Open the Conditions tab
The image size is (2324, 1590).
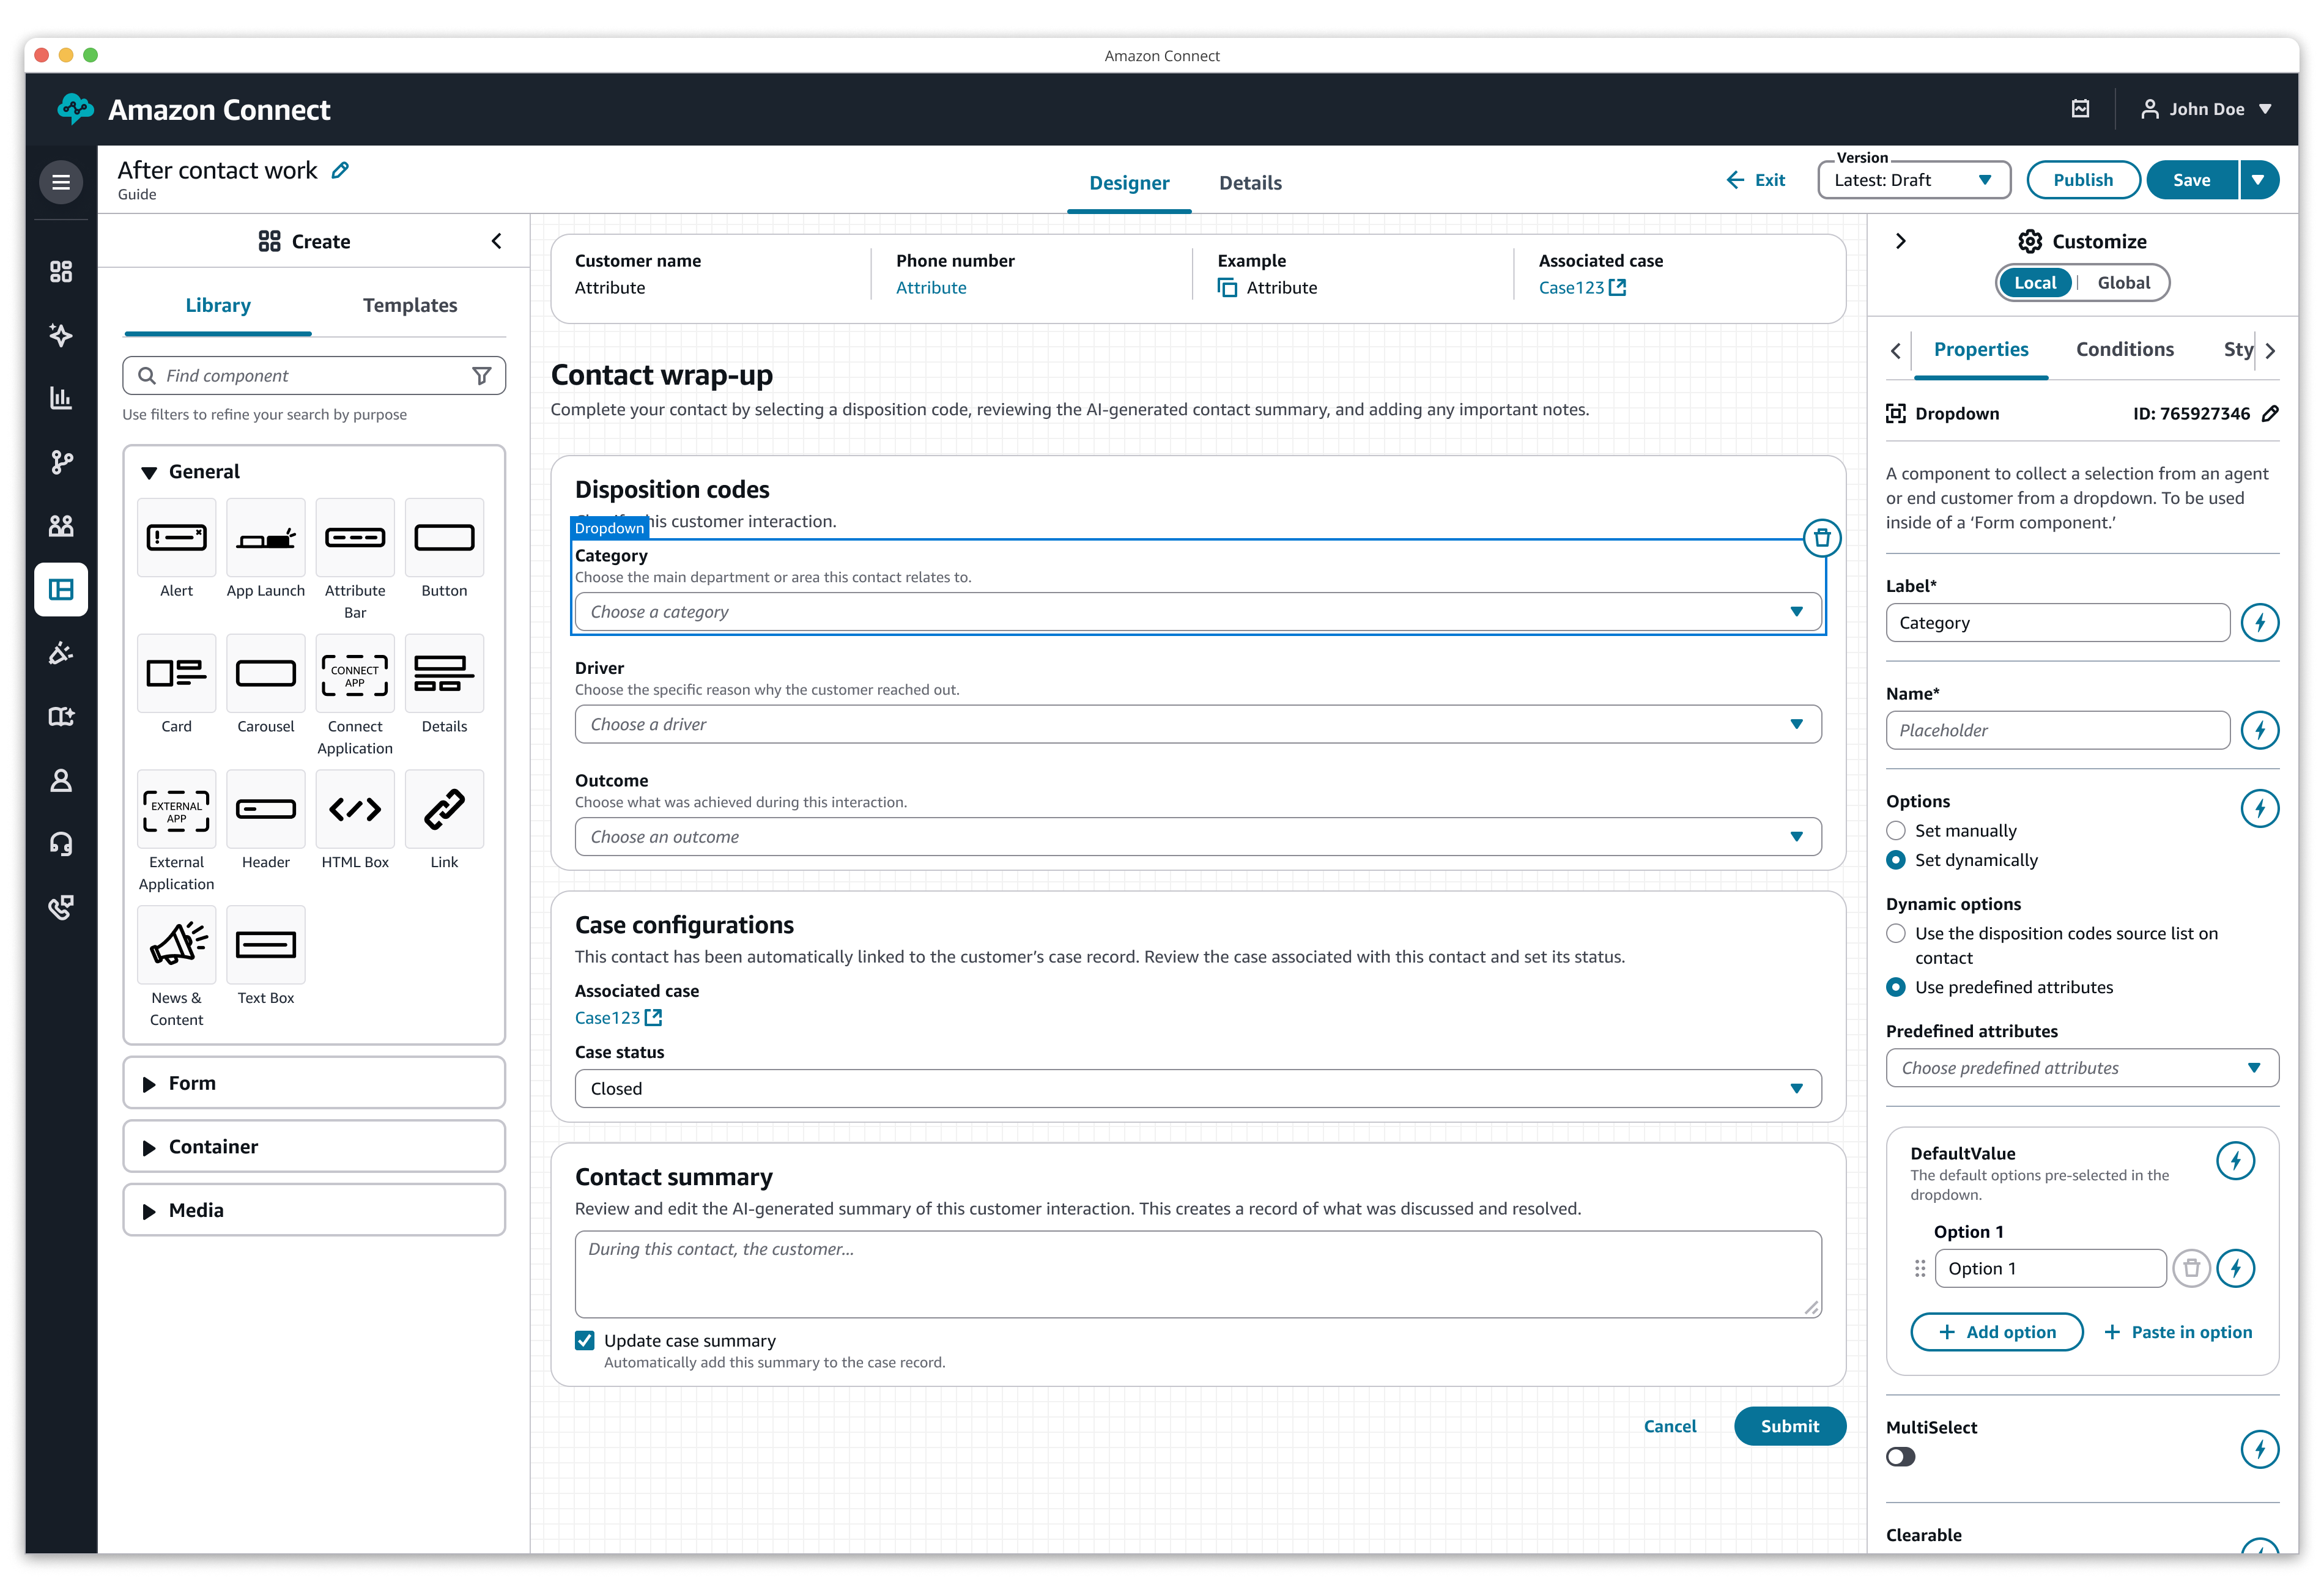pyautogui.click(x=2124, y=350)
